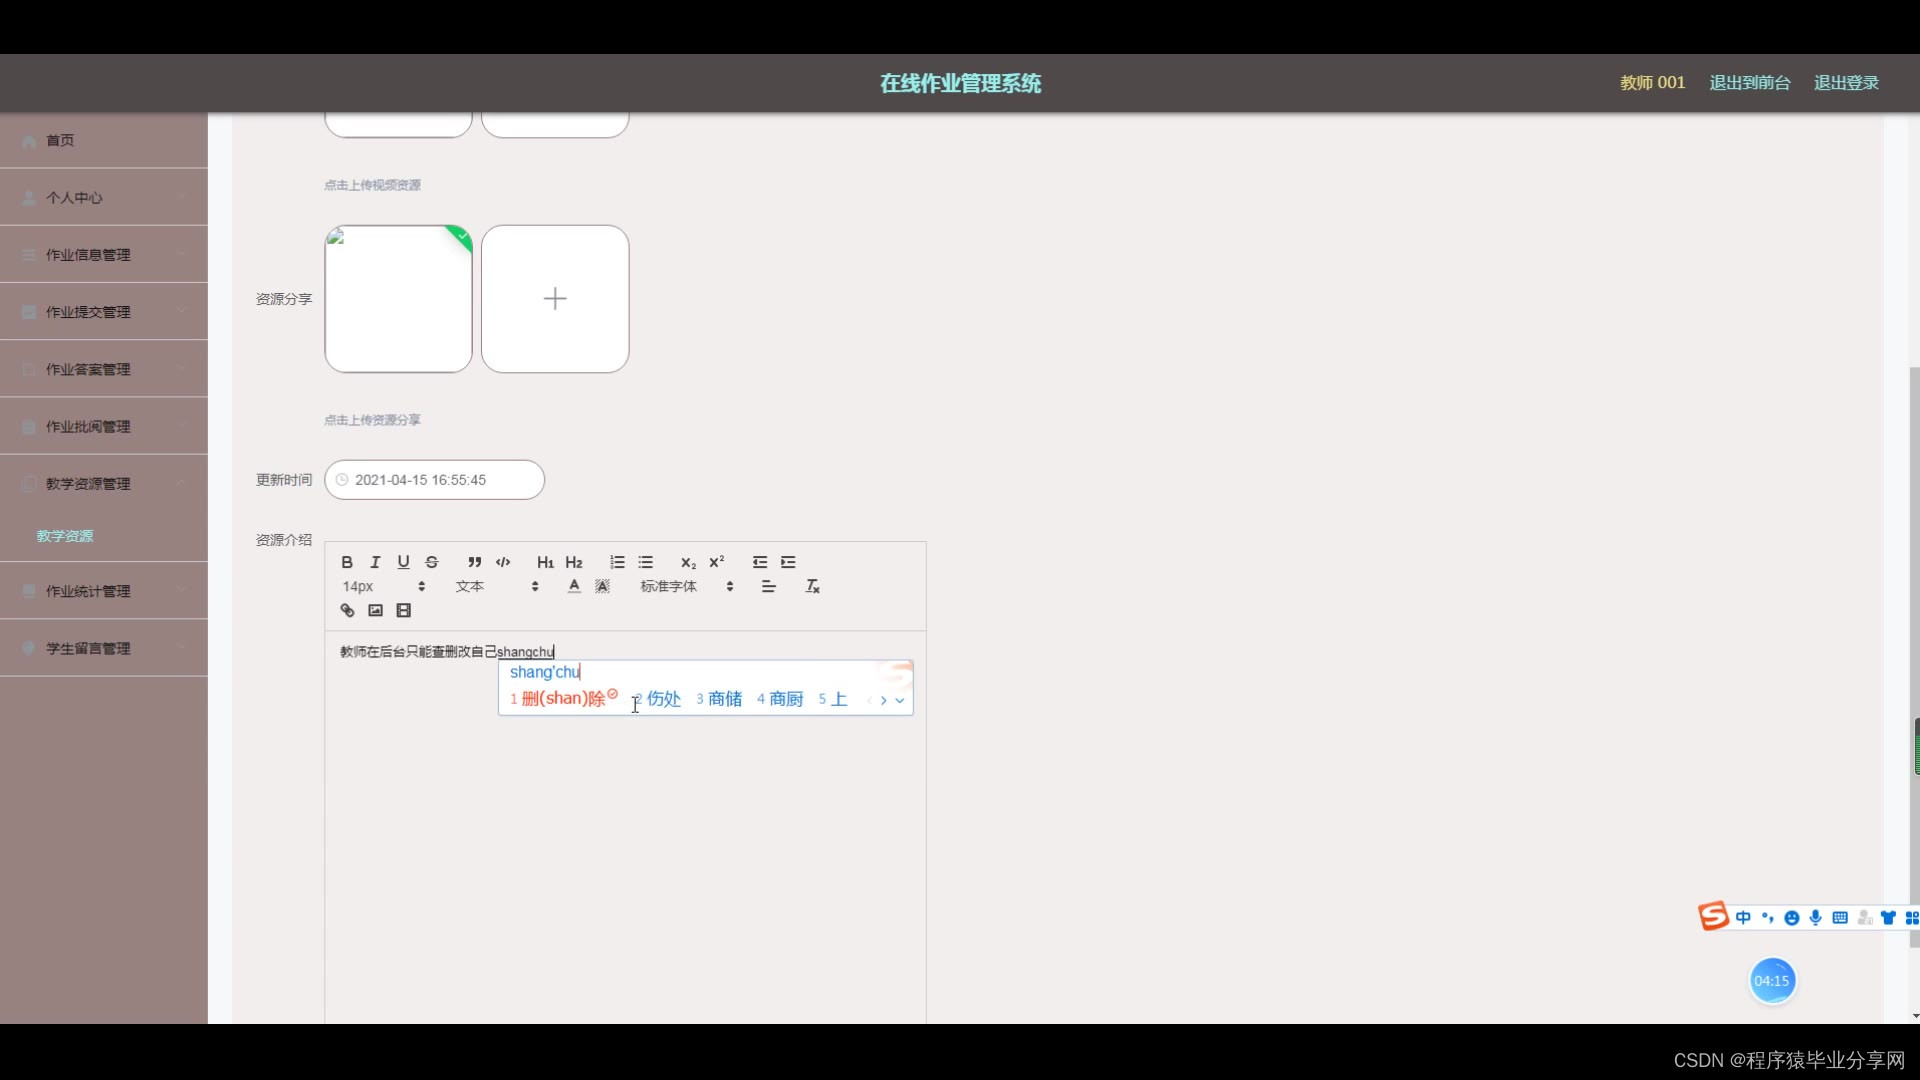Screen dimensions: 1920x1080
Task: Open the 标准字体 font family dropdown
Action: tap(687, 586)
